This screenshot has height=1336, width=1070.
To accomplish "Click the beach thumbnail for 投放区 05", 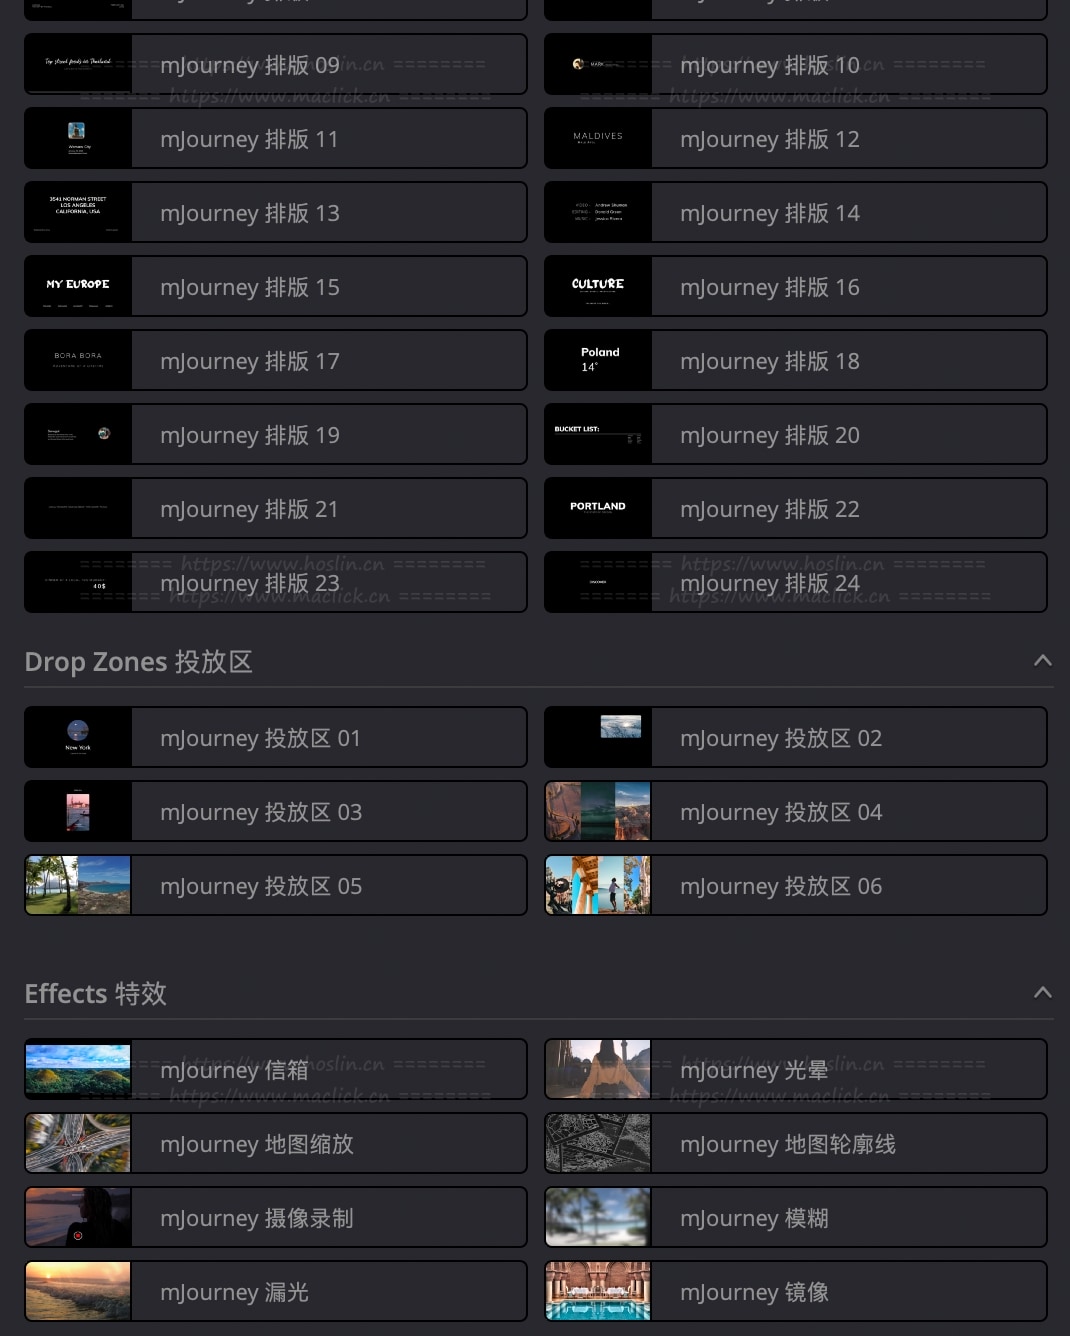I will pos(78,885).
